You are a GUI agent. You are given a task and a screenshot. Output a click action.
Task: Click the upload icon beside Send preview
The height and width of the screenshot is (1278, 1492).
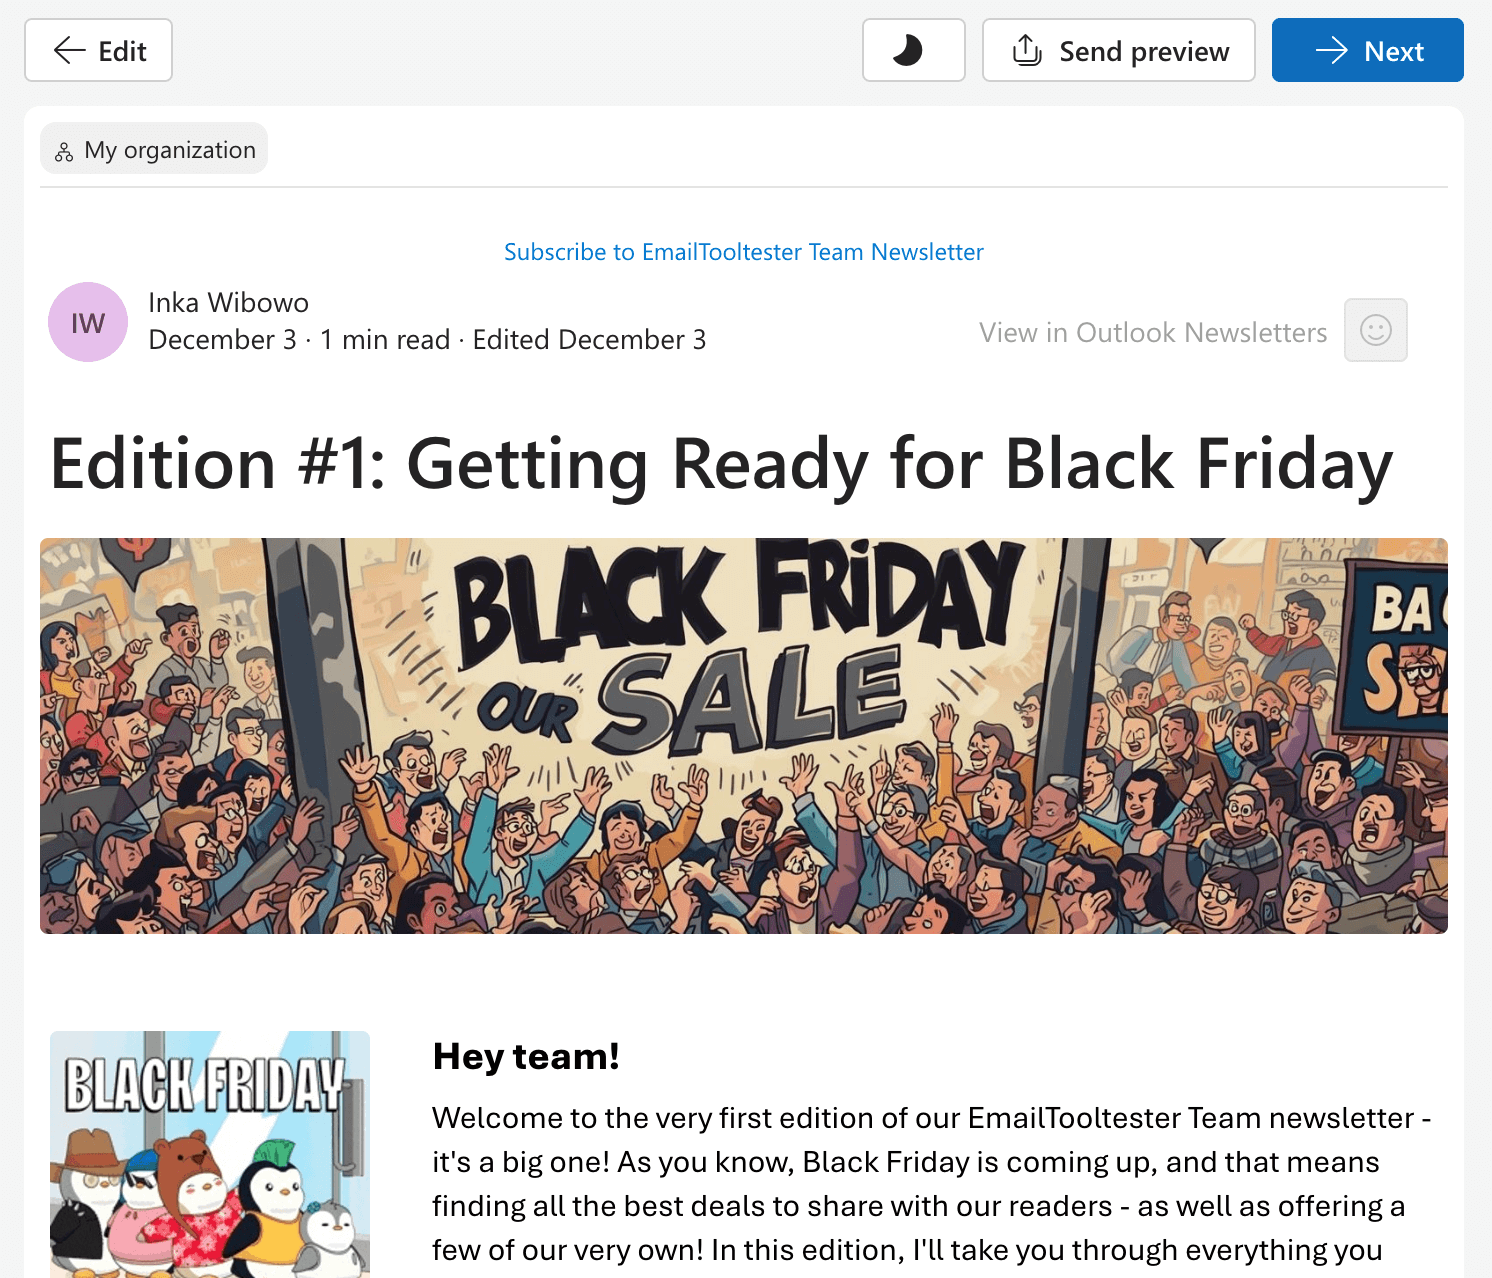tap(1025, 50)
